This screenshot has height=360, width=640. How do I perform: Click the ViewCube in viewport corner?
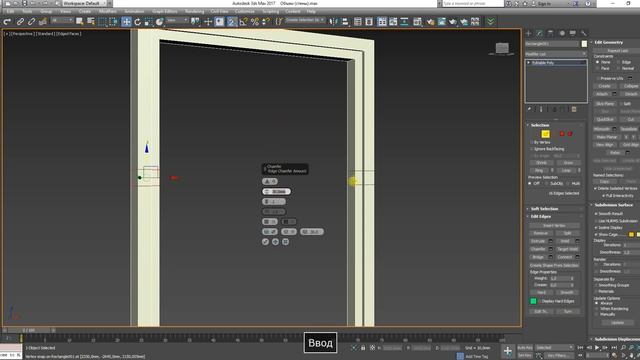click(x=502, y=49)
